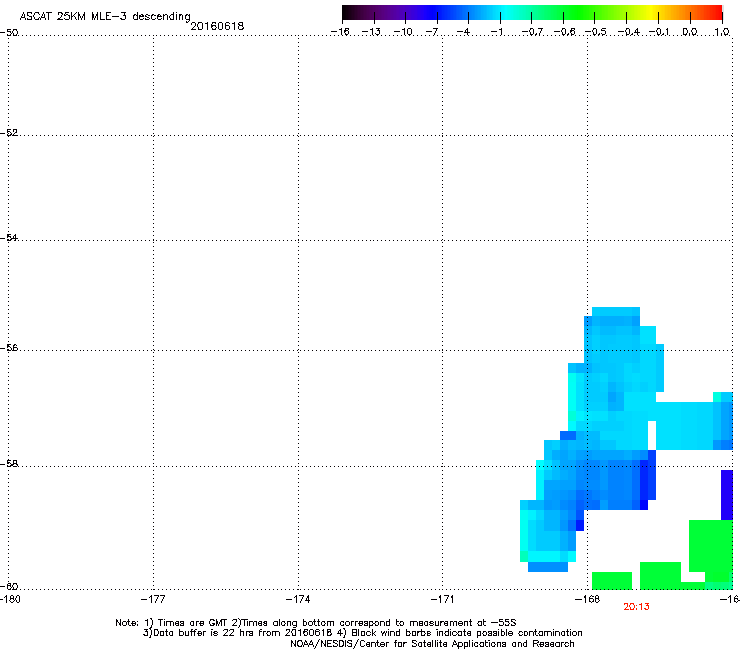
Task: Click the red 20:13 time label
Action: click(x=636, y=607)
